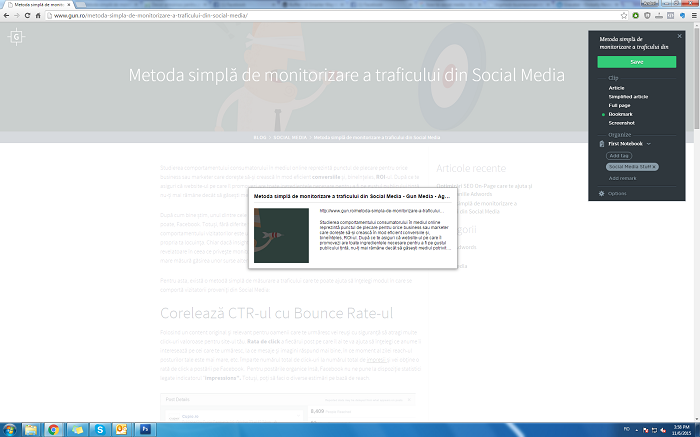The height and width of the screenshot is (437, 700).
Task: Click the Gun Media logo icon
Action: pyautogui.click(x=15, y=37)
